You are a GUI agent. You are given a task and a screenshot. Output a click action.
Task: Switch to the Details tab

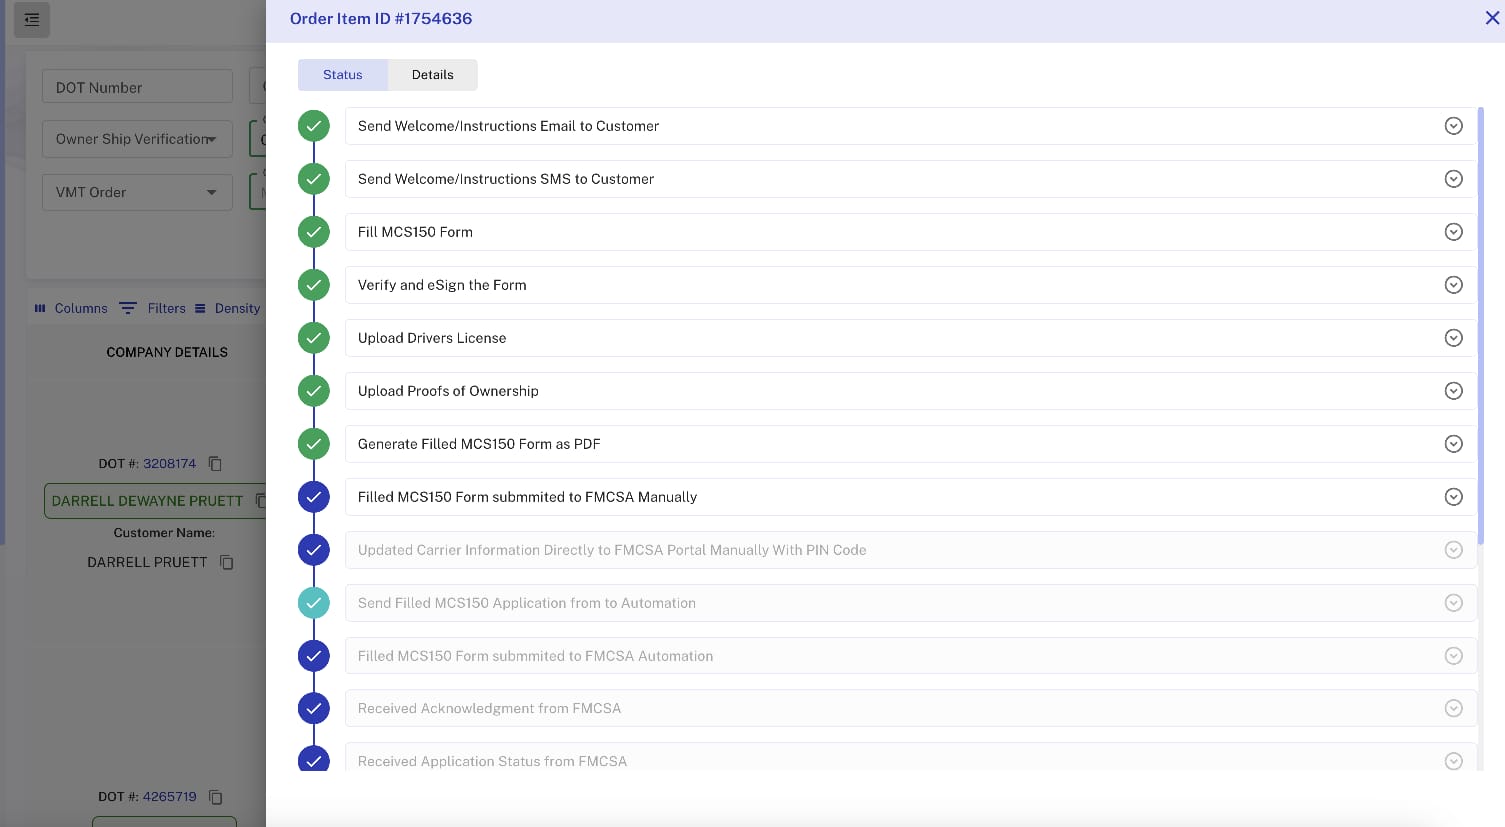[432, 75]
